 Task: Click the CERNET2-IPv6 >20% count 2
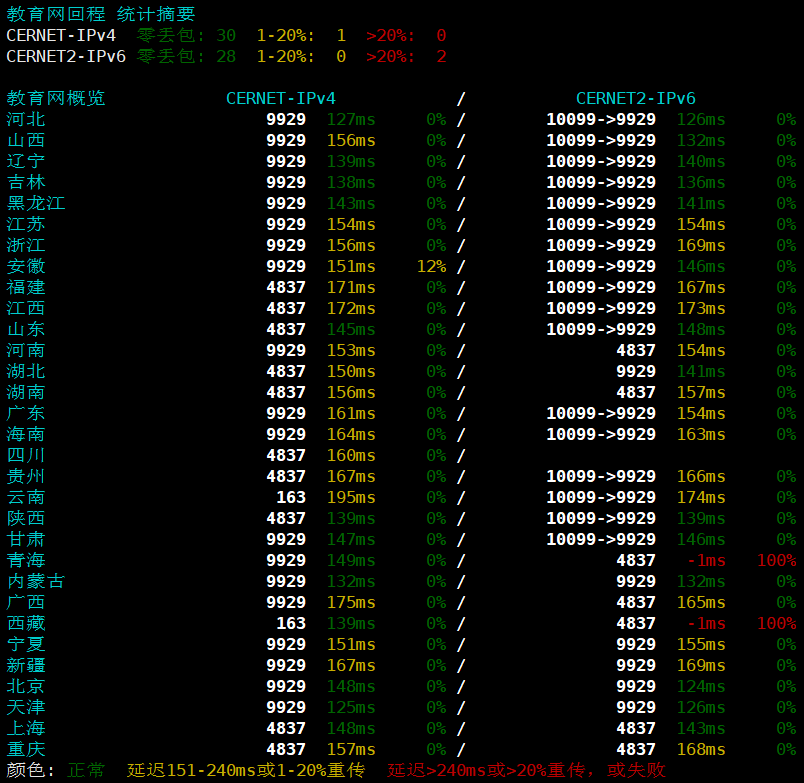pos(441,56)
